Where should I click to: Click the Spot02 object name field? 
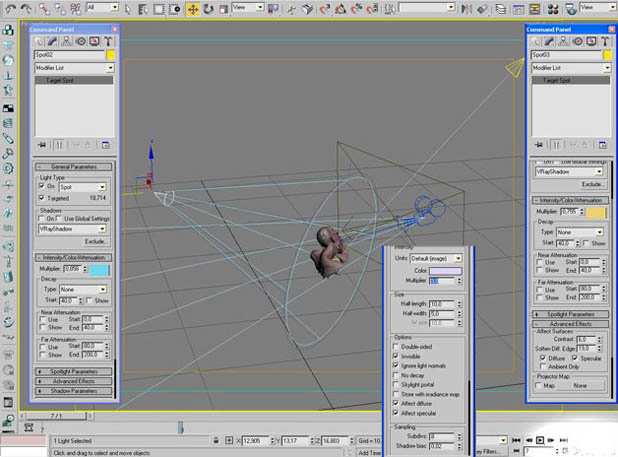pos(68,55)
